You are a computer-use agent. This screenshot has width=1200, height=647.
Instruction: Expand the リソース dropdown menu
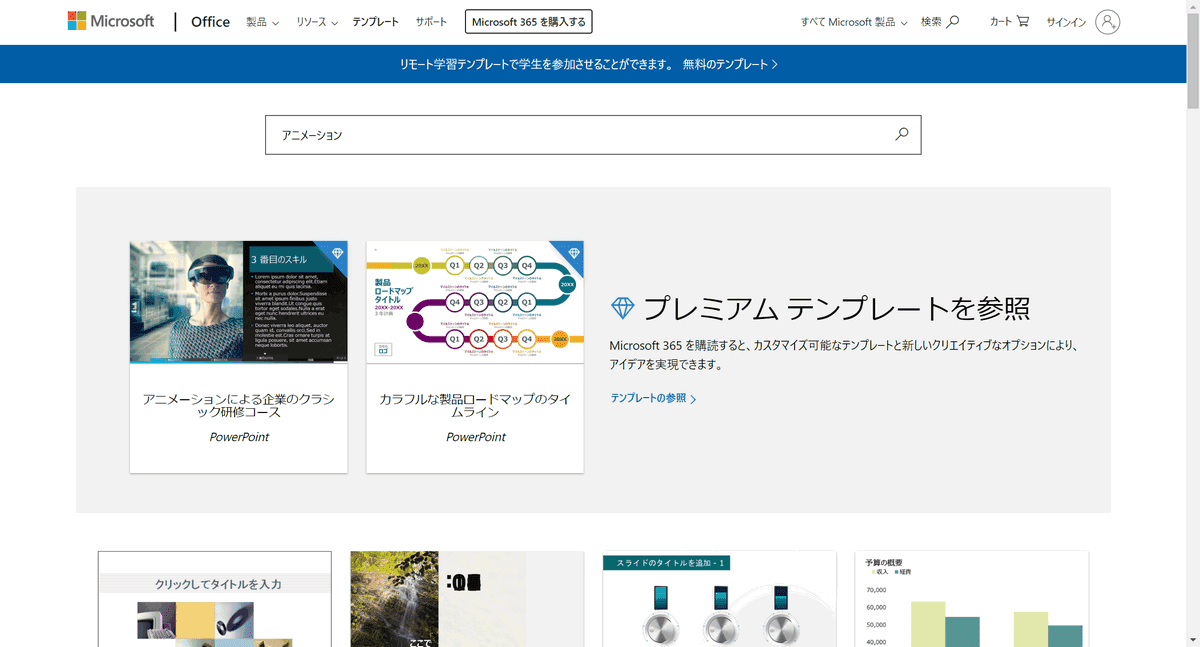[317, 22]
